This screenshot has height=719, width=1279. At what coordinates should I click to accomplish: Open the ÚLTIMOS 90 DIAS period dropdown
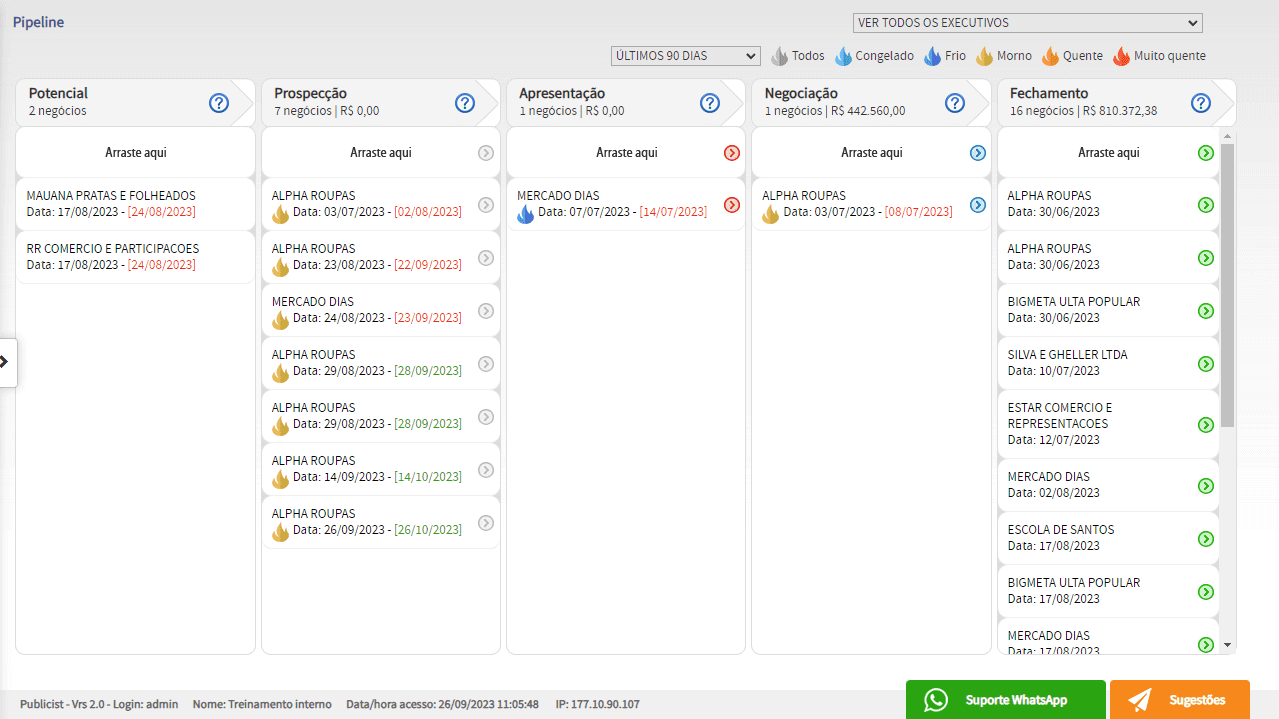pyautogui.click(x=685, y=56)
